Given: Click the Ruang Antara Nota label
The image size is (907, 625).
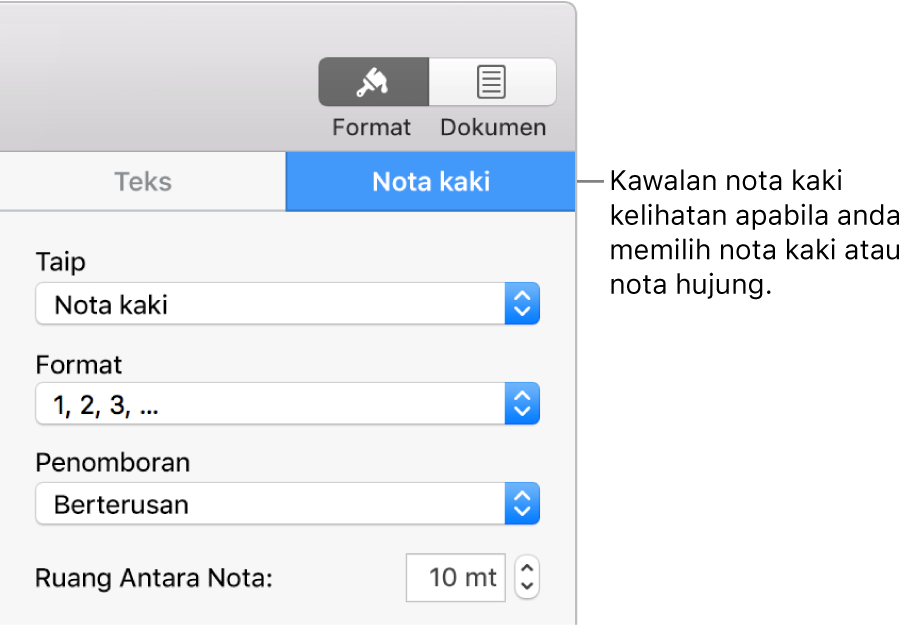Looking at the screenshot, I should [x=154, y=578].
